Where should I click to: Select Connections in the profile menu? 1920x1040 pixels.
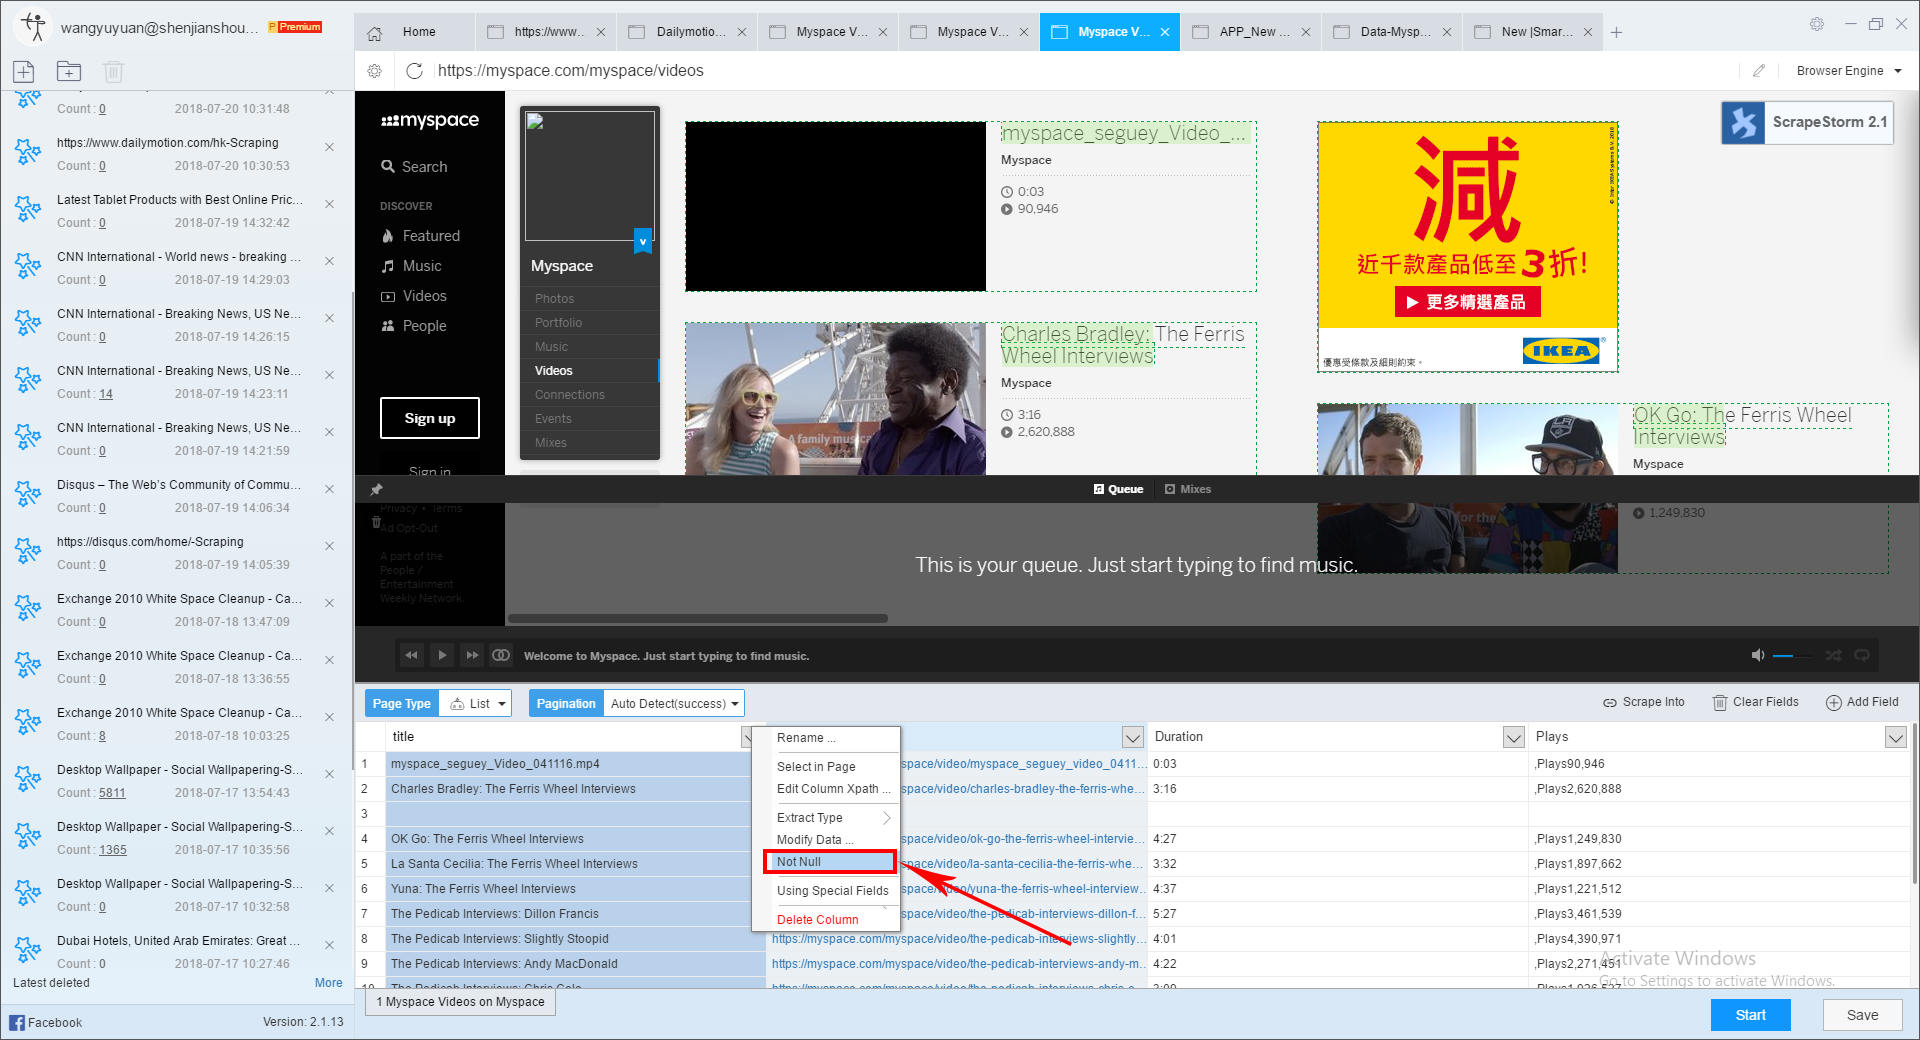point(569,395)
